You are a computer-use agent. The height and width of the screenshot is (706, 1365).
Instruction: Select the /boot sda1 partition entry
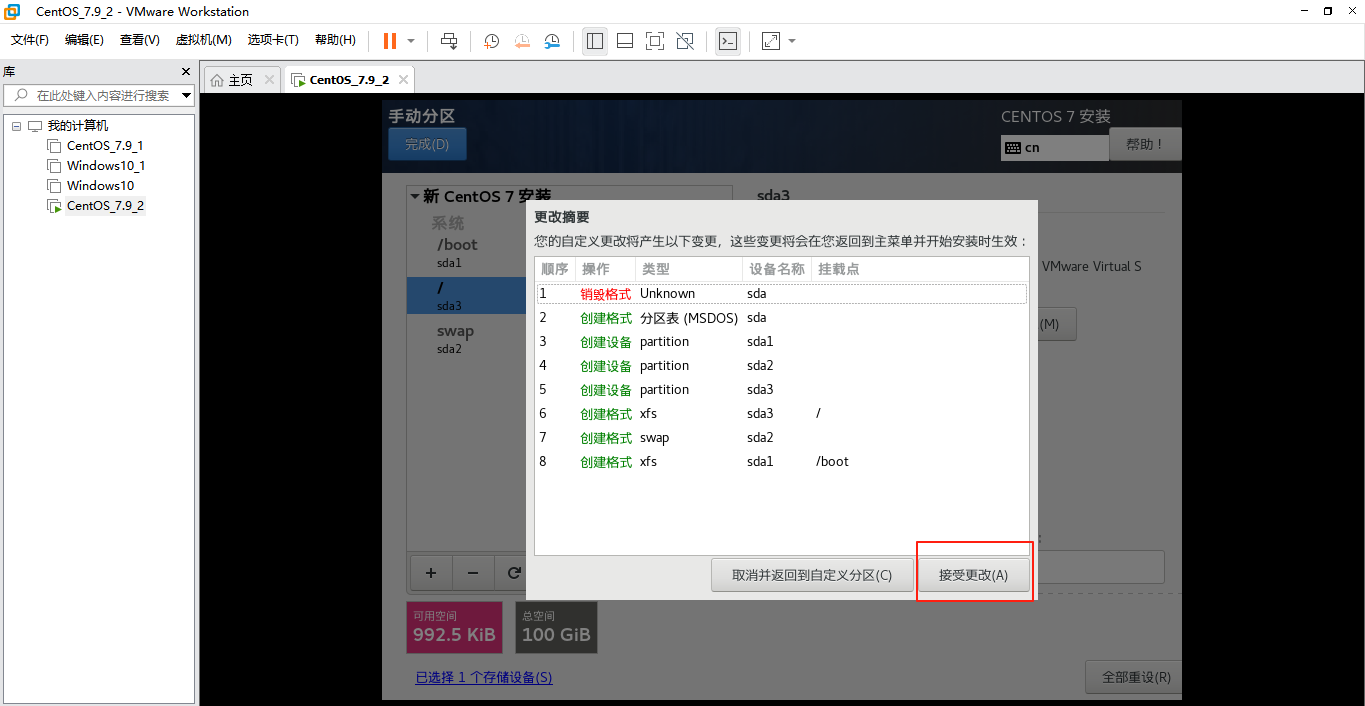point(467,253)
